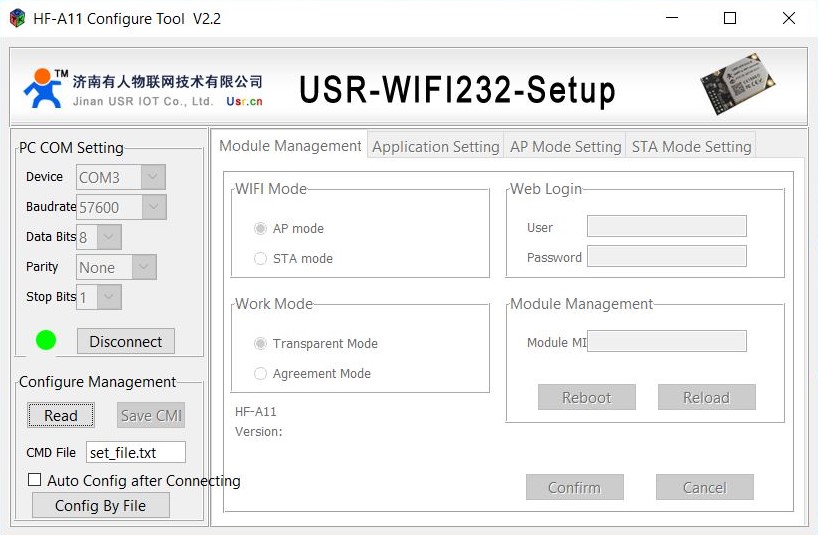Click the CMD File set_file.txt field
Screen dimensions: 818x535
136,452
